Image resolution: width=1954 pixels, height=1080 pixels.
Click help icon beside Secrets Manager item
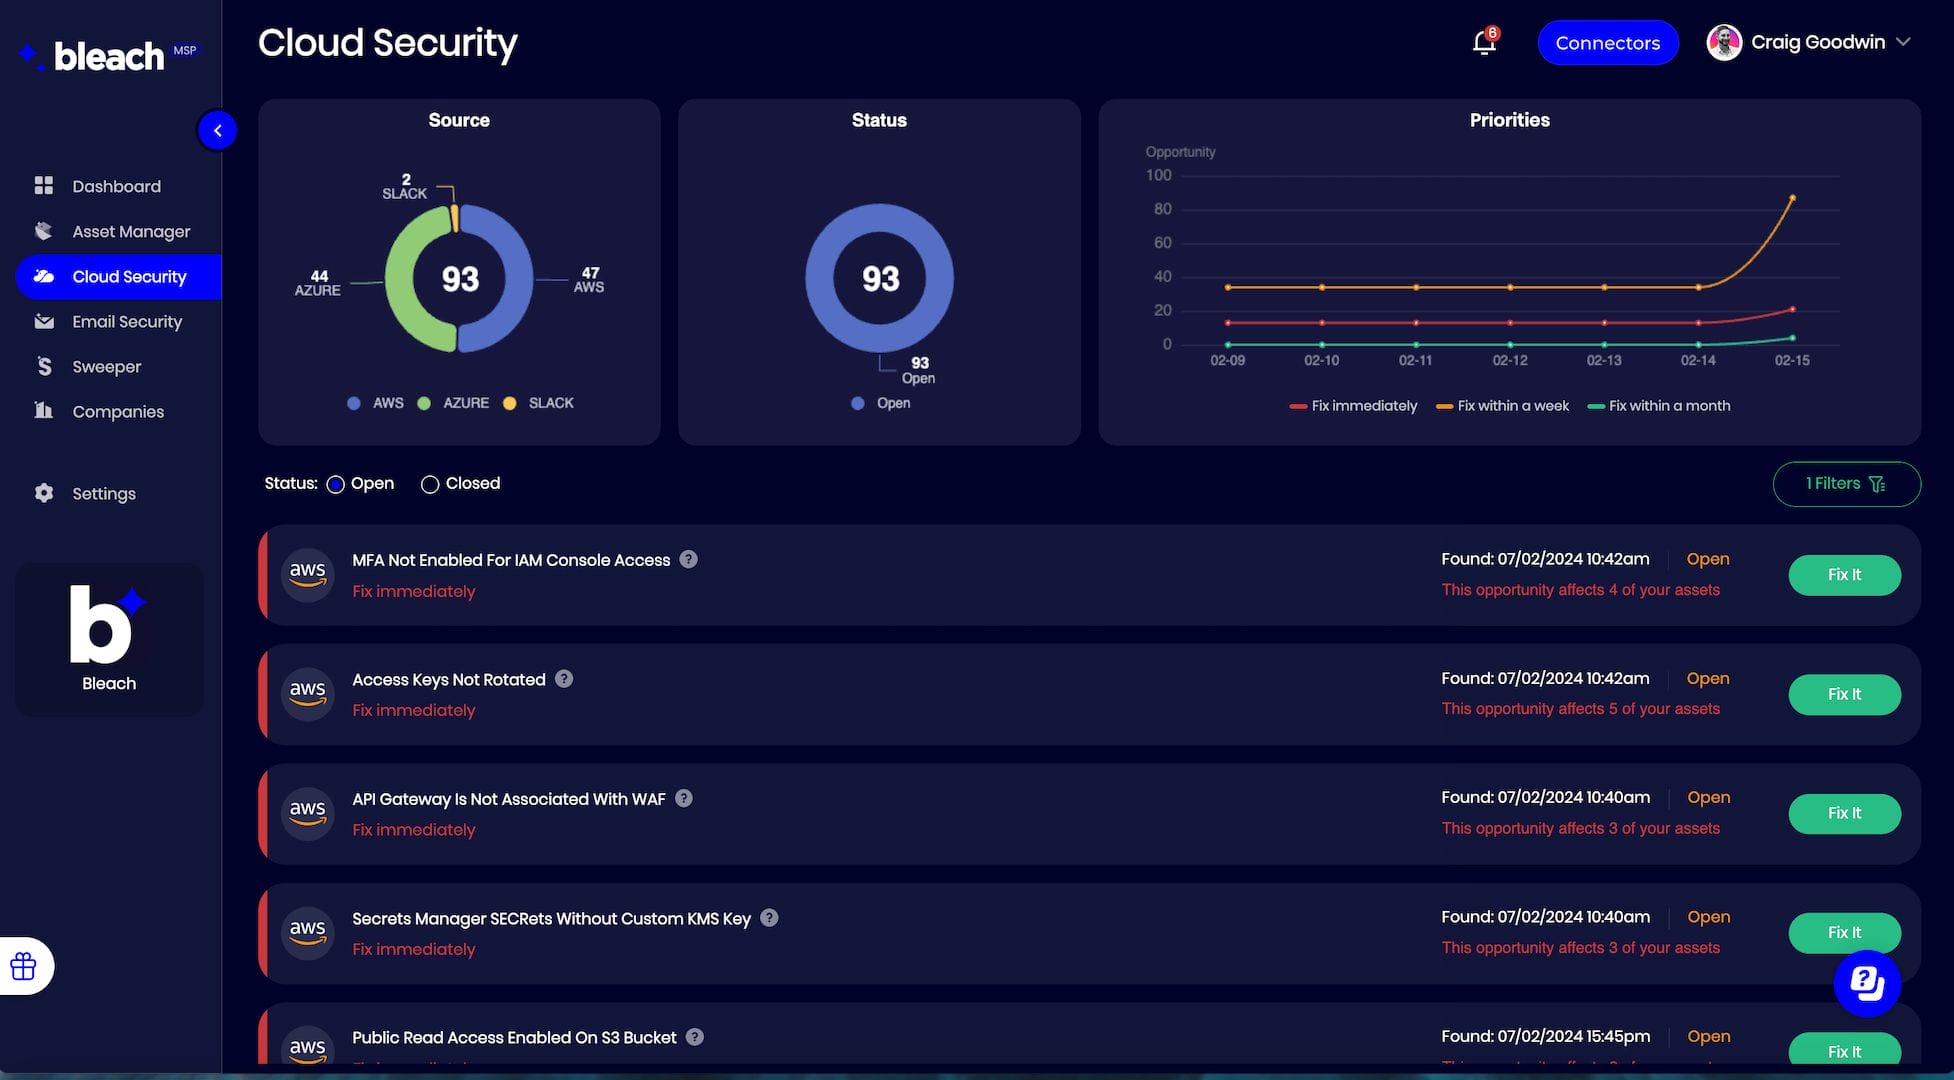(769, 918)
